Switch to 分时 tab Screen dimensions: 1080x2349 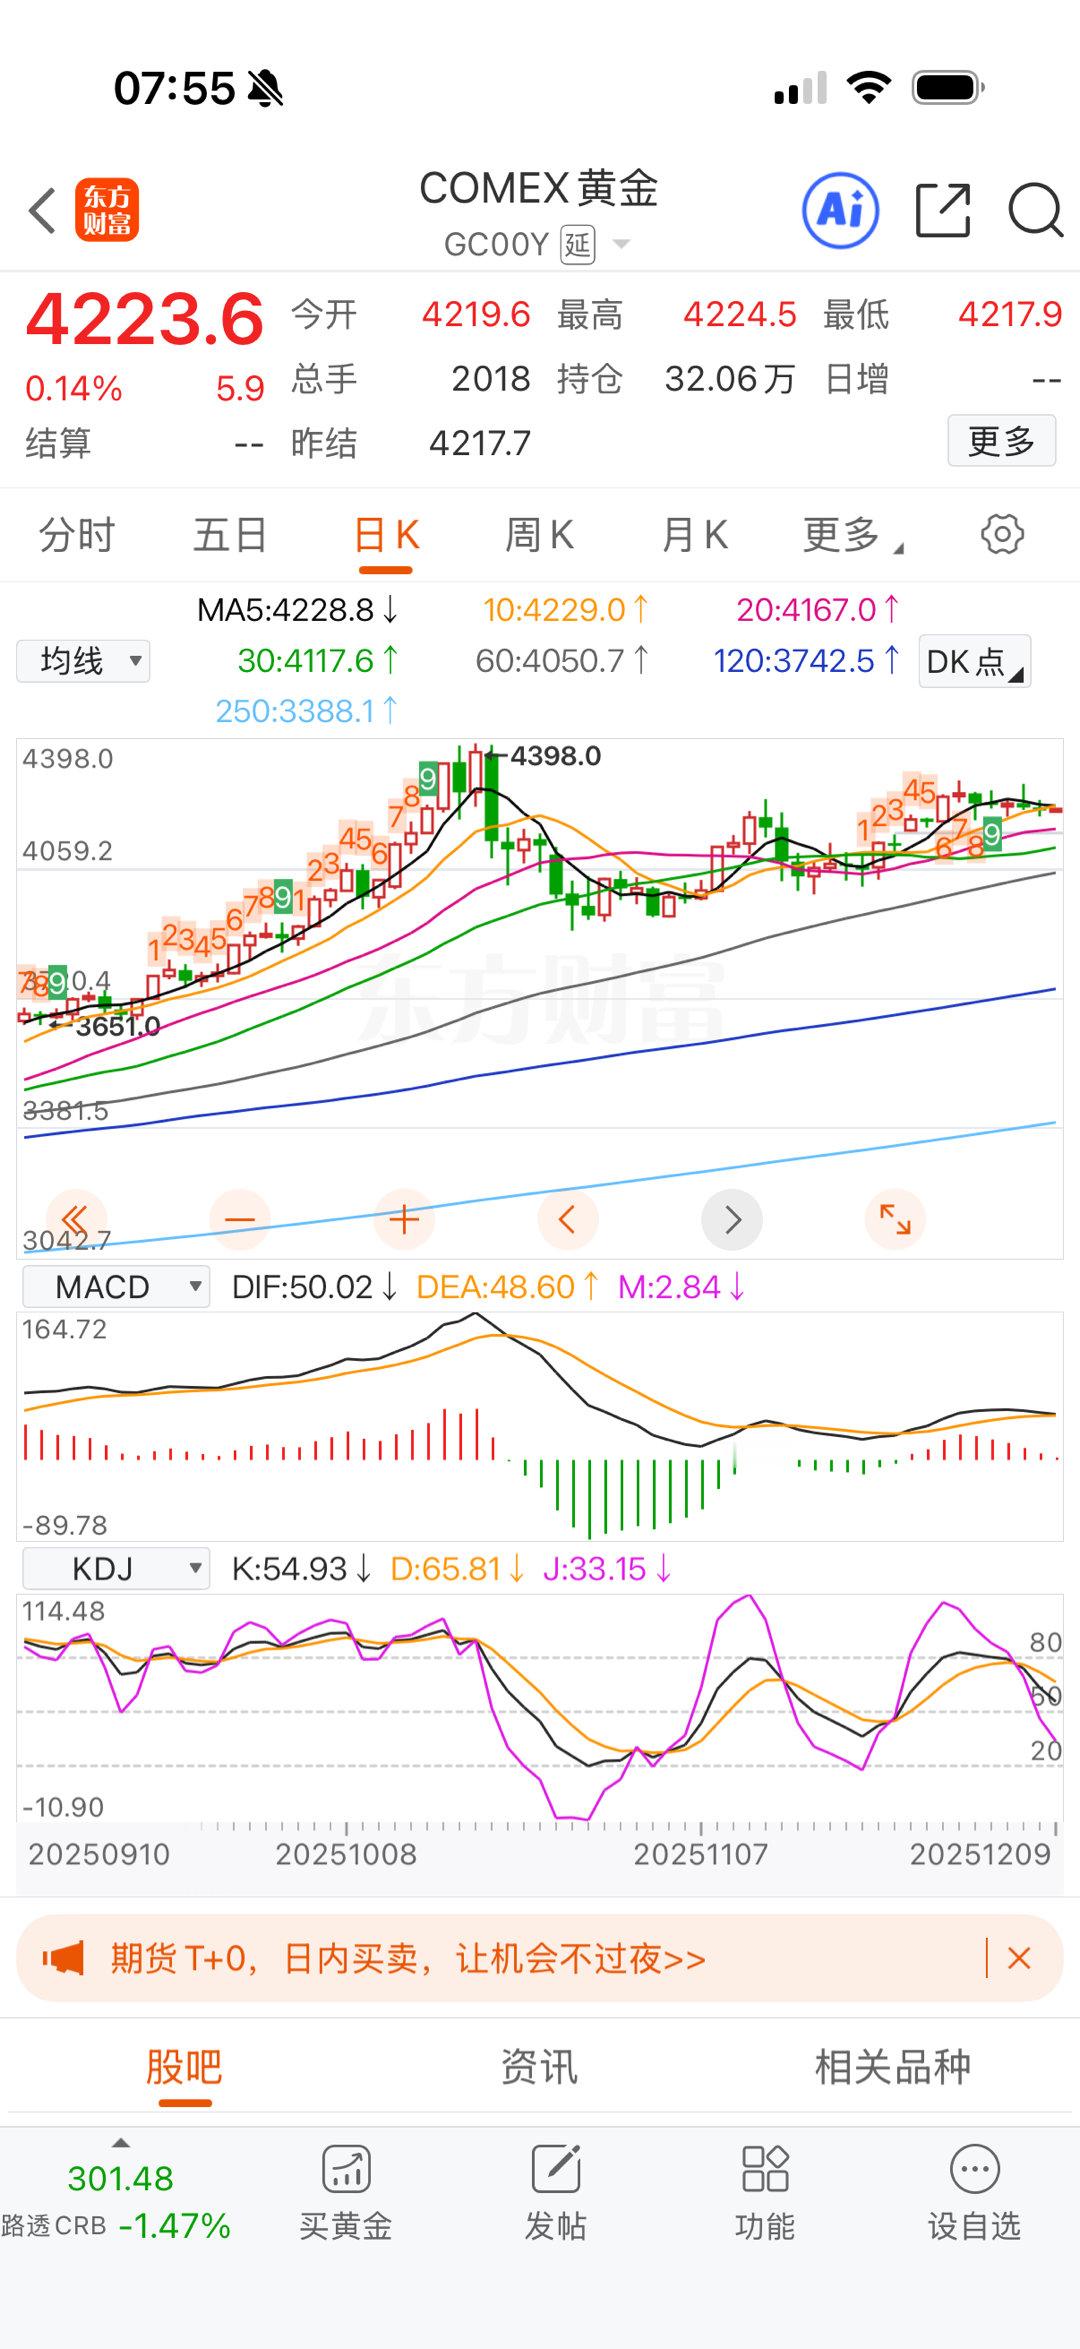click(x=77, y=535)
